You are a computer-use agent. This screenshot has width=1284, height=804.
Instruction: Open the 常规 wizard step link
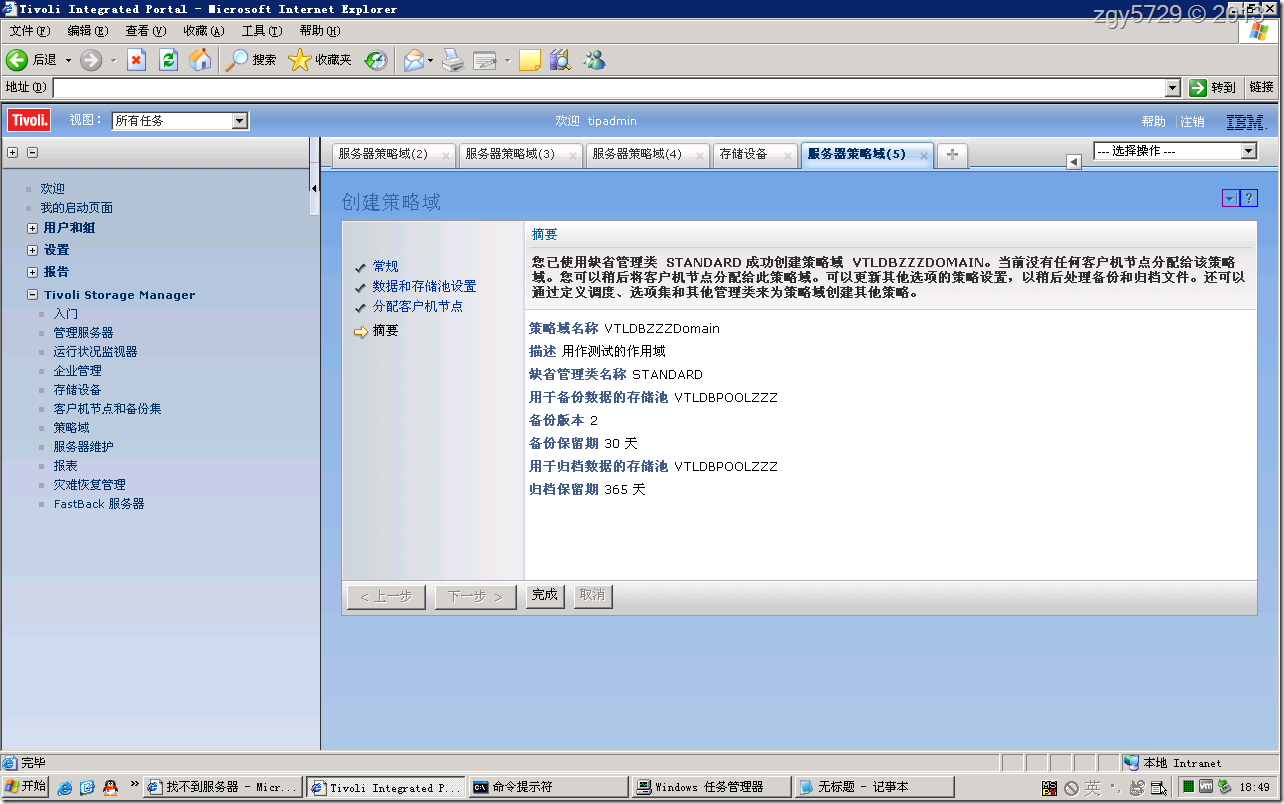point(385,267)
